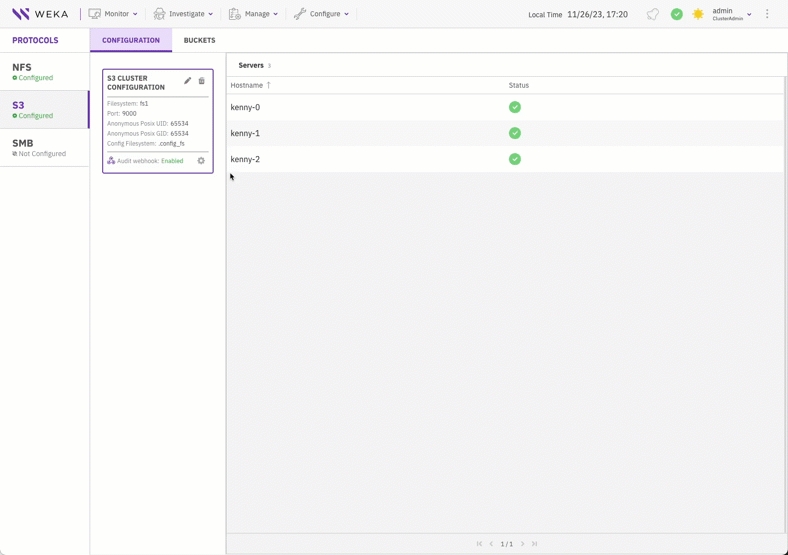Click kenny-2 green status icon

click(x=515, y=159)
